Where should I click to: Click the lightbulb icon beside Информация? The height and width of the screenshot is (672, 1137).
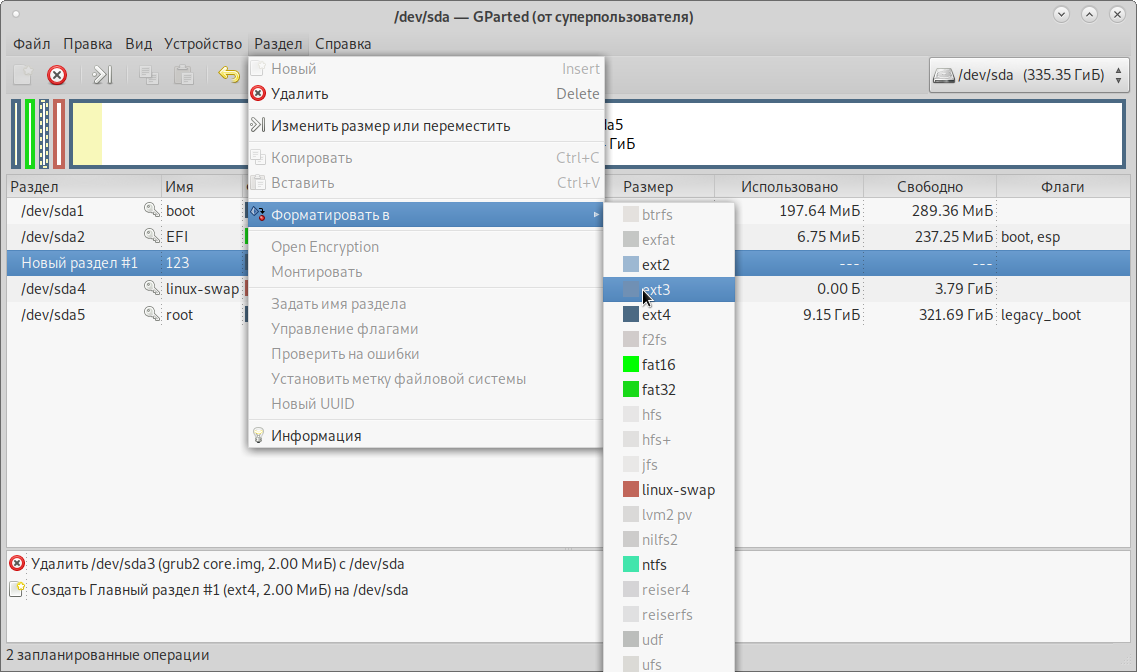[x=258, y=435]
